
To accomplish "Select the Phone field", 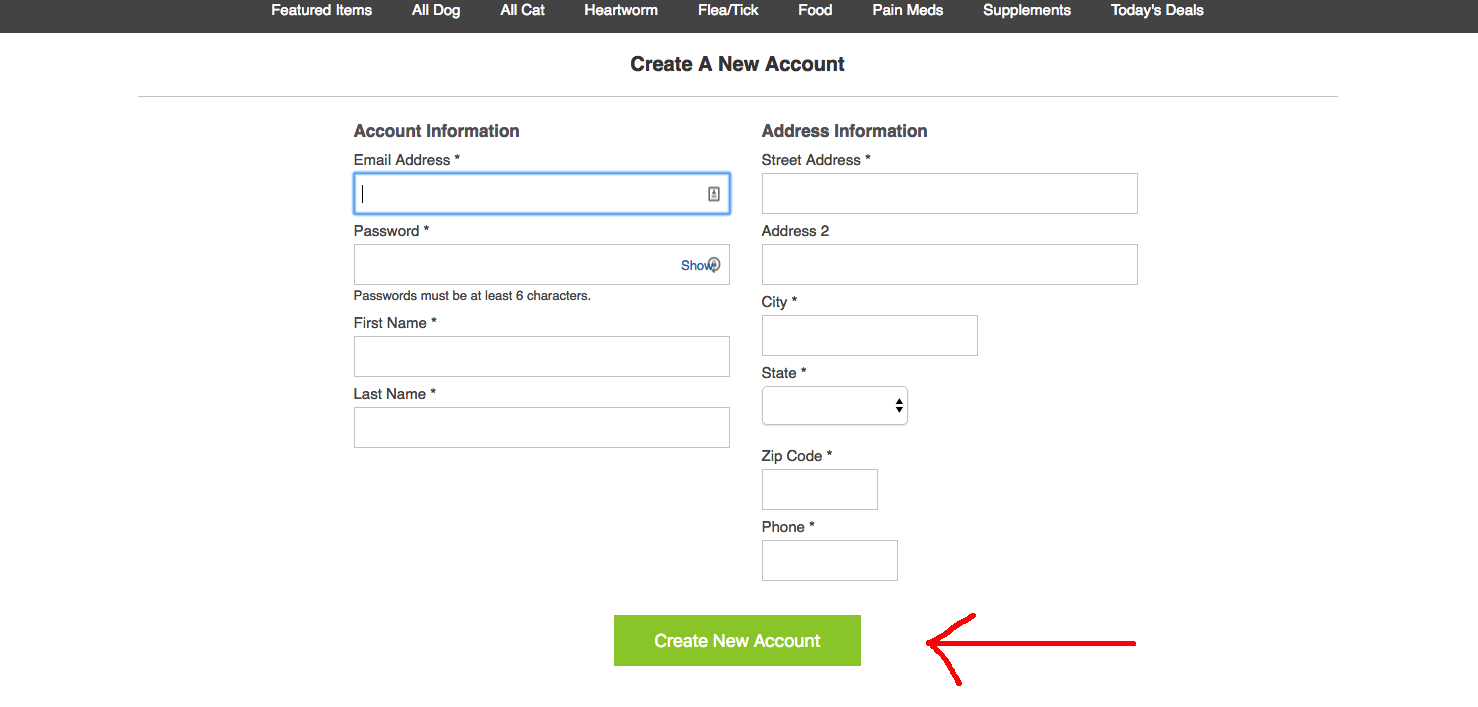I will [829, 561].
